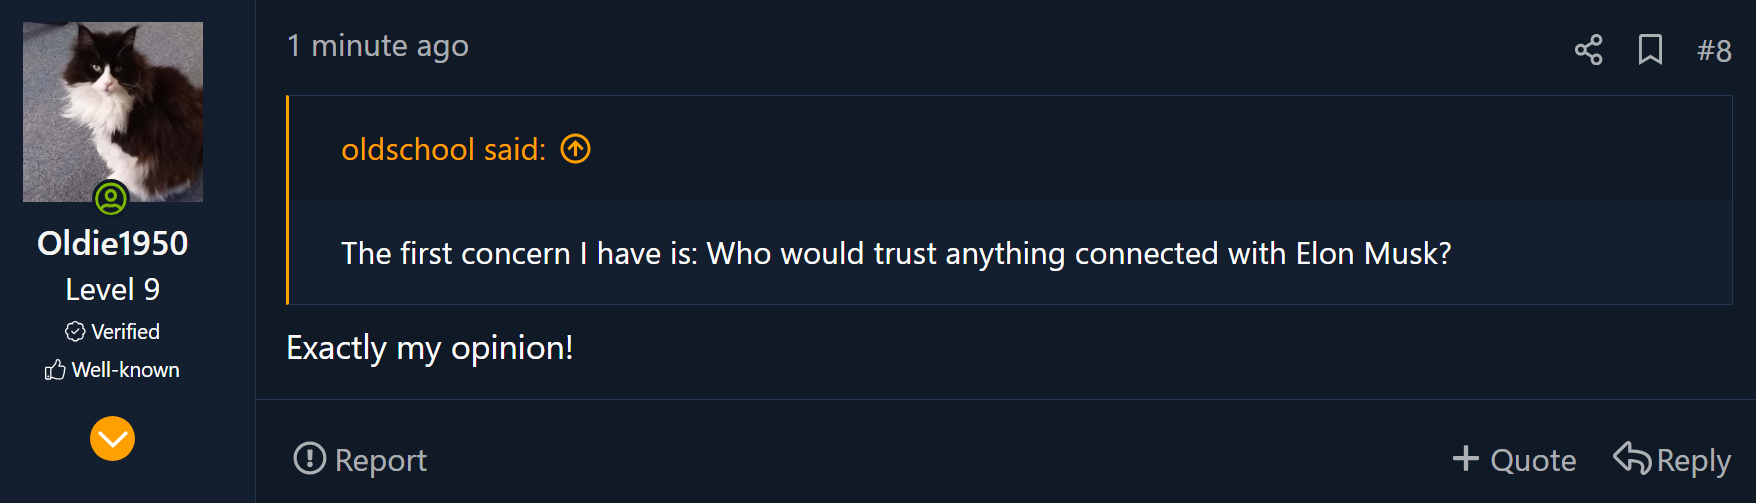Click the plus icon beside Quote
1756x503 pixels.
(1465, 458)
